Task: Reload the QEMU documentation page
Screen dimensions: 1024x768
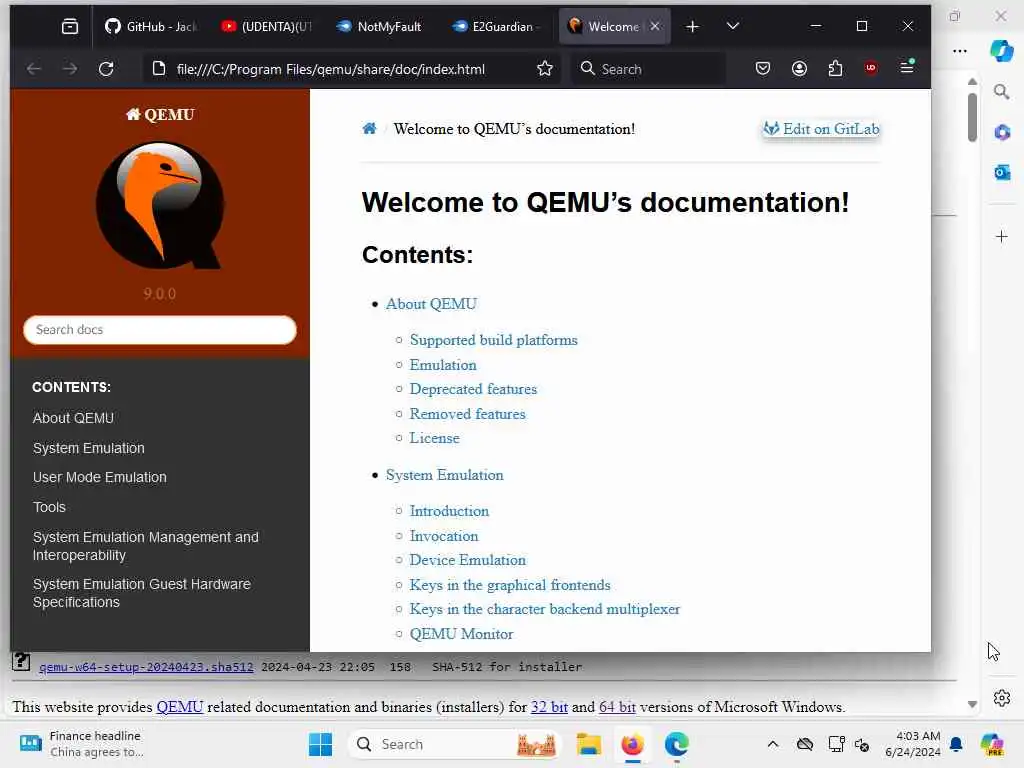Action: click(x=106, y=69)
